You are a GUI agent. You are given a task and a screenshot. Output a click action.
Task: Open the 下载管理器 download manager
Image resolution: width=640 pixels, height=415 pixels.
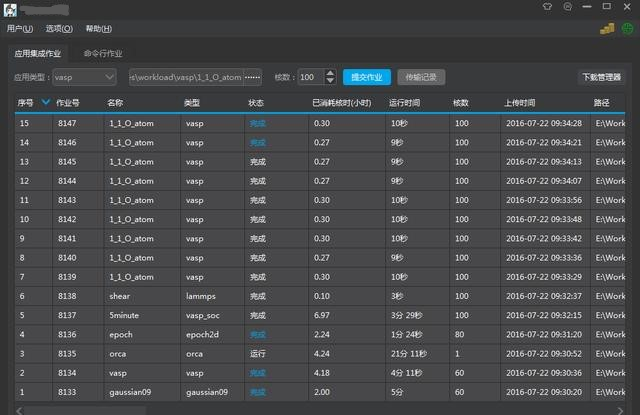coord(601,77)
